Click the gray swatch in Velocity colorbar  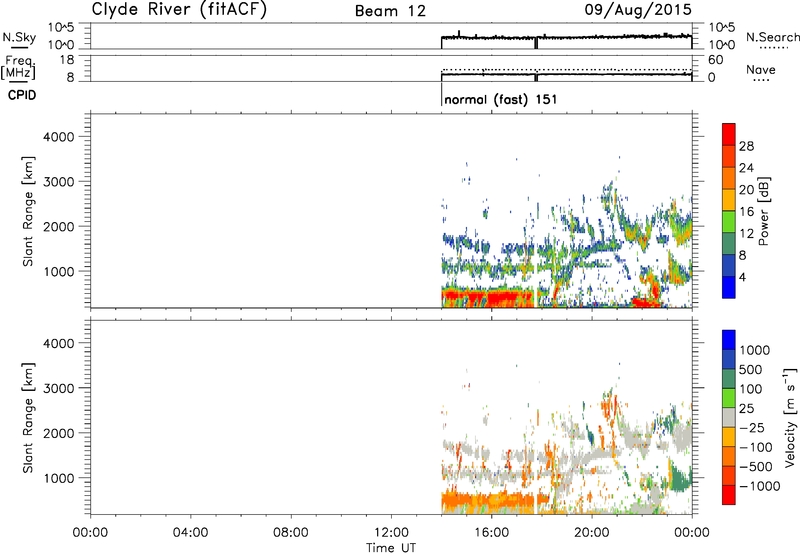[729, 417]
